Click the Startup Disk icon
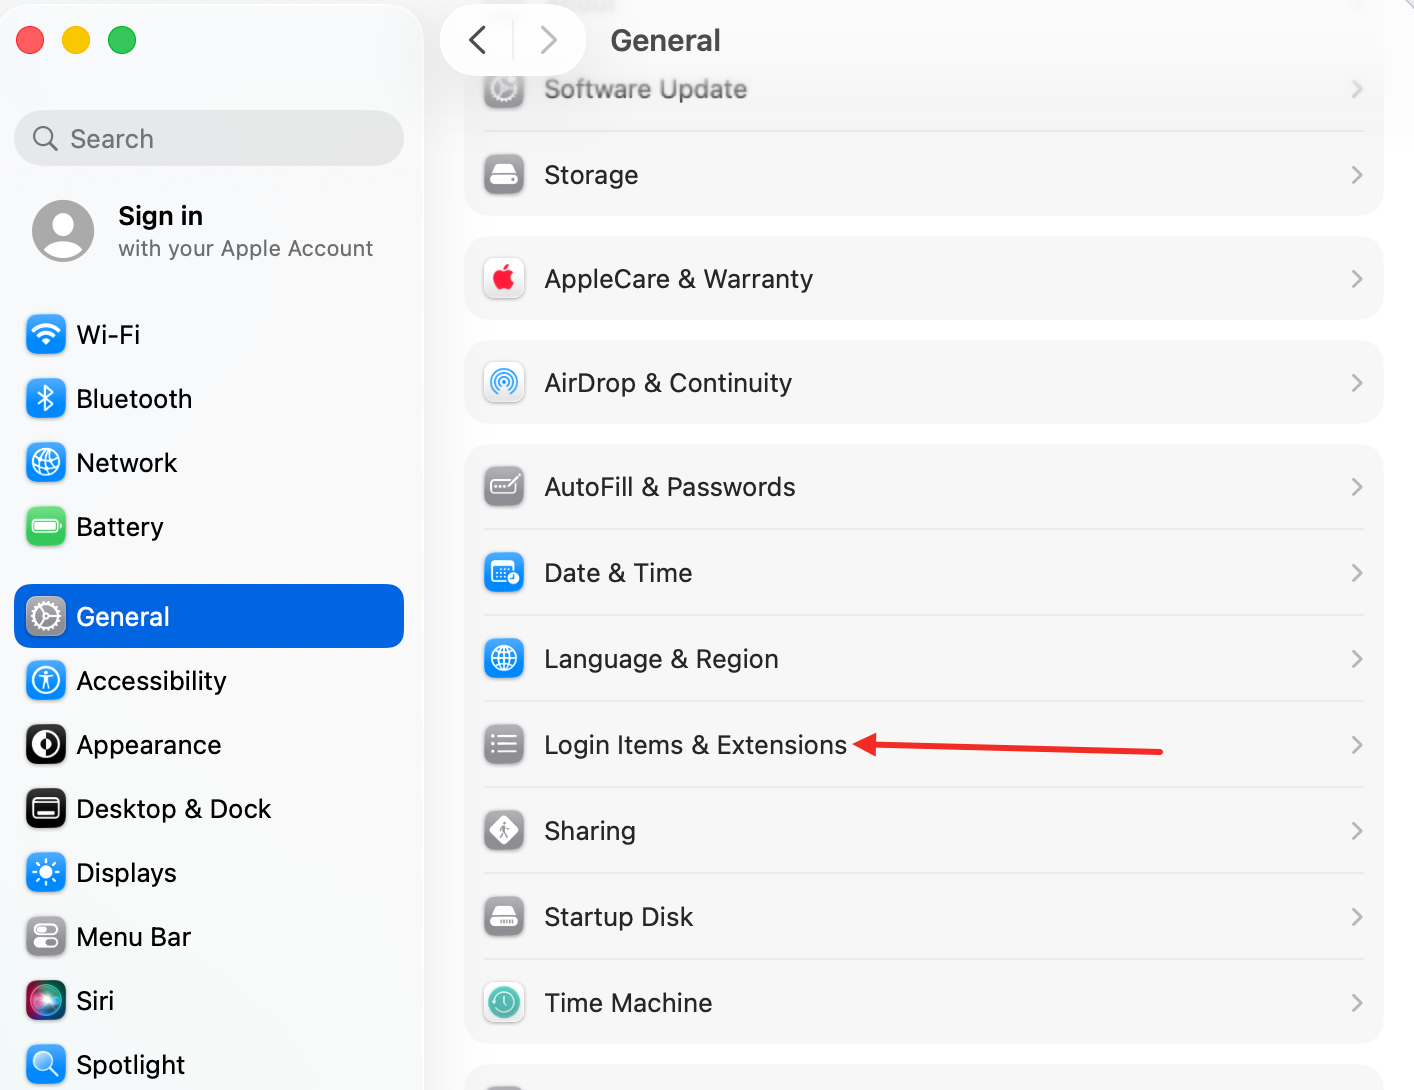Screen dimensions: 1414x1090 click(504, 917)
